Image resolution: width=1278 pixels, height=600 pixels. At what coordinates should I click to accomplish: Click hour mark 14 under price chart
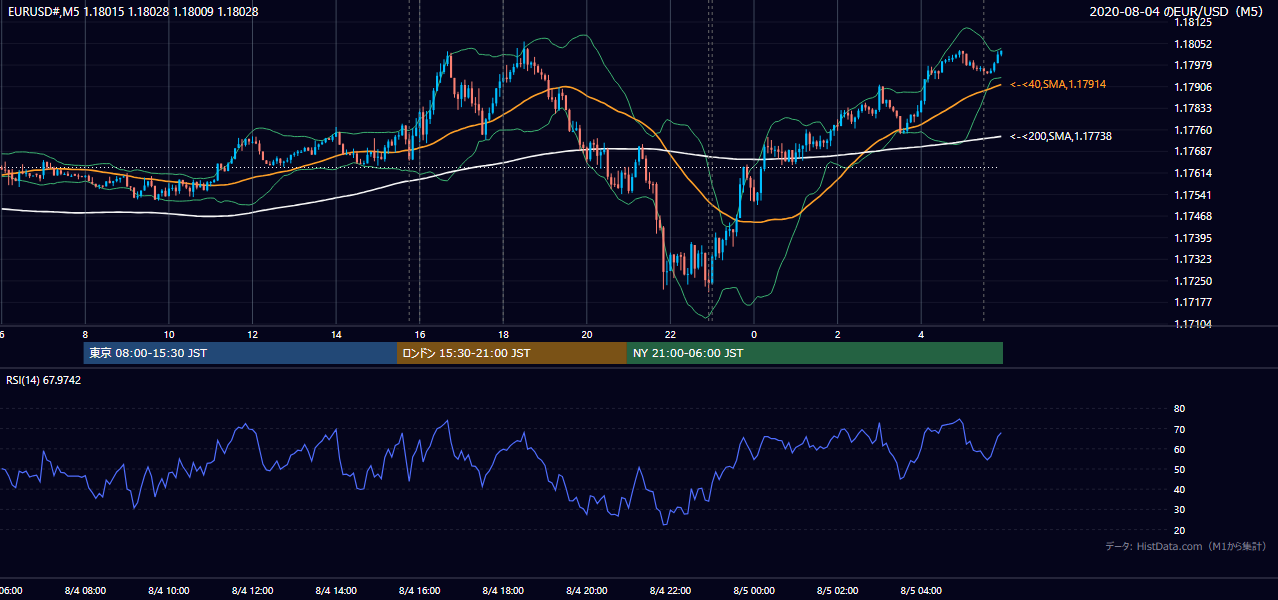pyautogui.click(x=337, y=335)
